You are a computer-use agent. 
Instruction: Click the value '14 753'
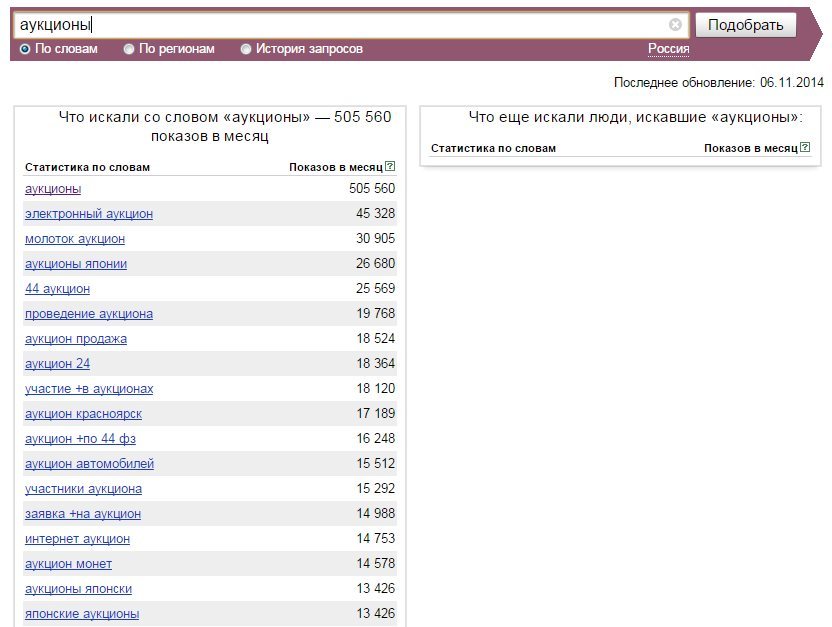click(376, 538)
